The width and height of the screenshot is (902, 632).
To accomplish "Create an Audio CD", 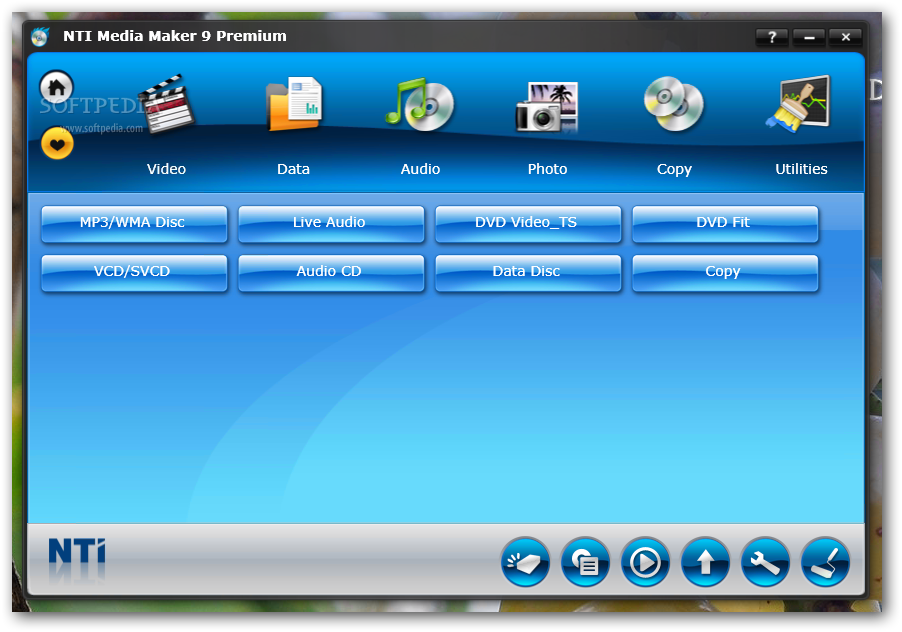I will (331, 273).
